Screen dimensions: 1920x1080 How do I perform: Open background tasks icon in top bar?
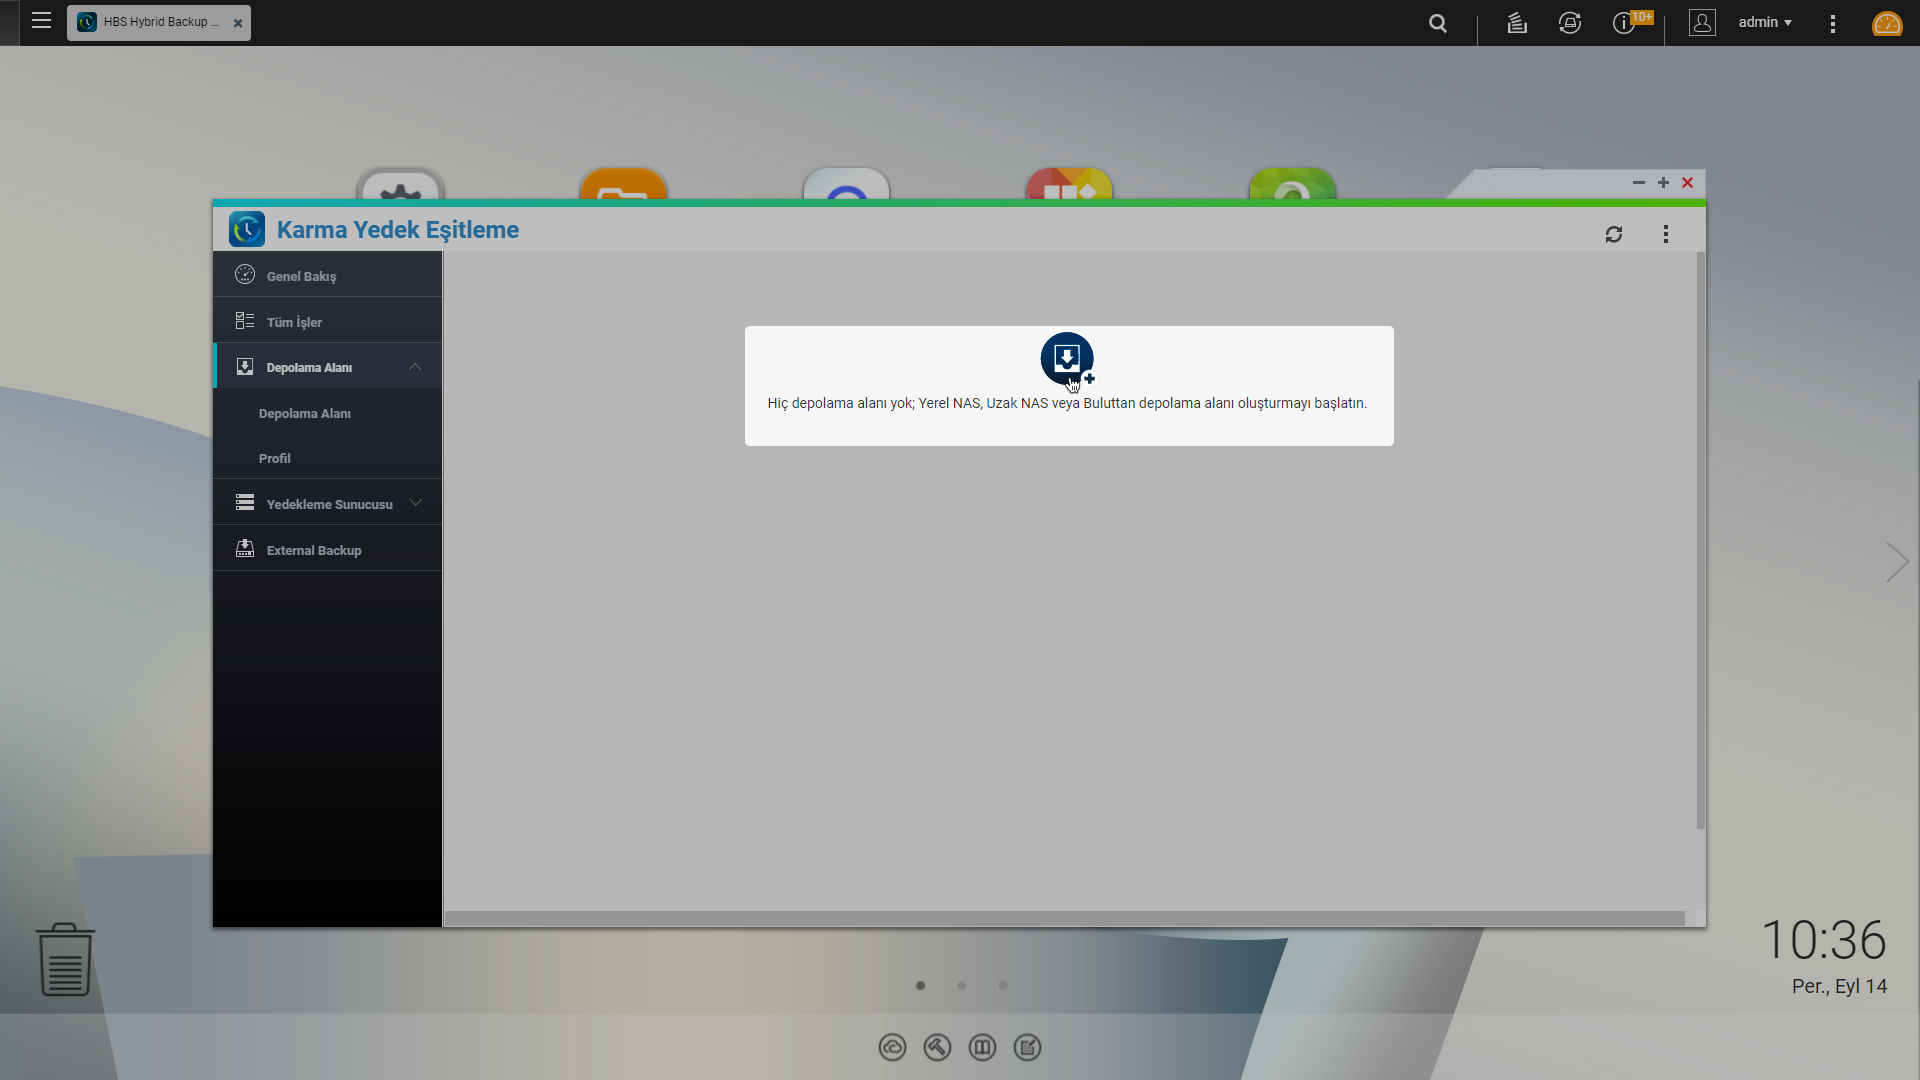[x=1516, y=23]
